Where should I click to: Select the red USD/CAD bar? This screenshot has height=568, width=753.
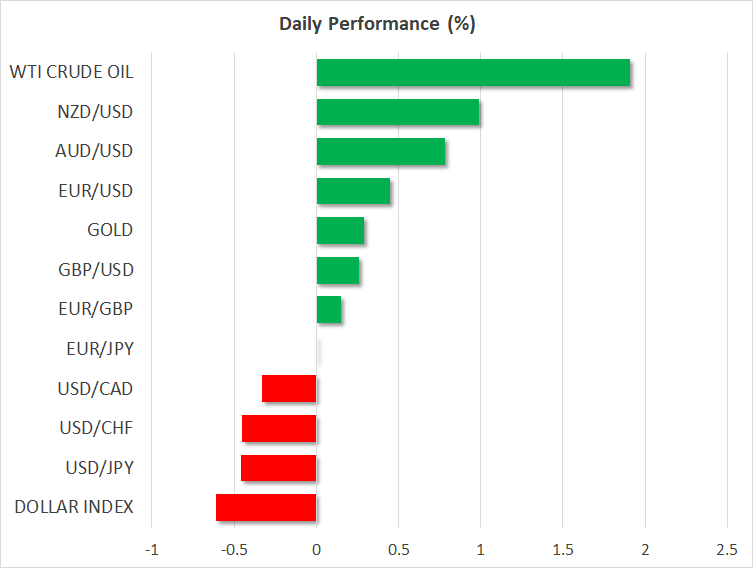click(x=289, y=389)
